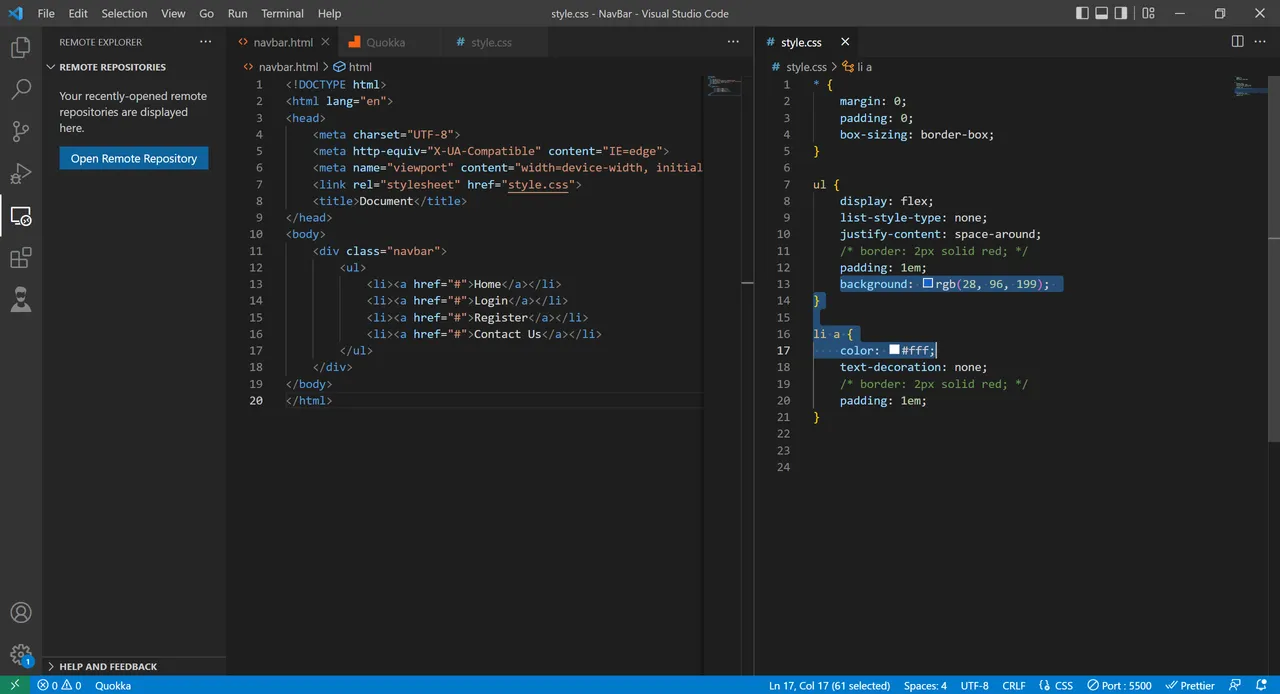
Task: Open the View menu
Action: (x=173, y=13)
